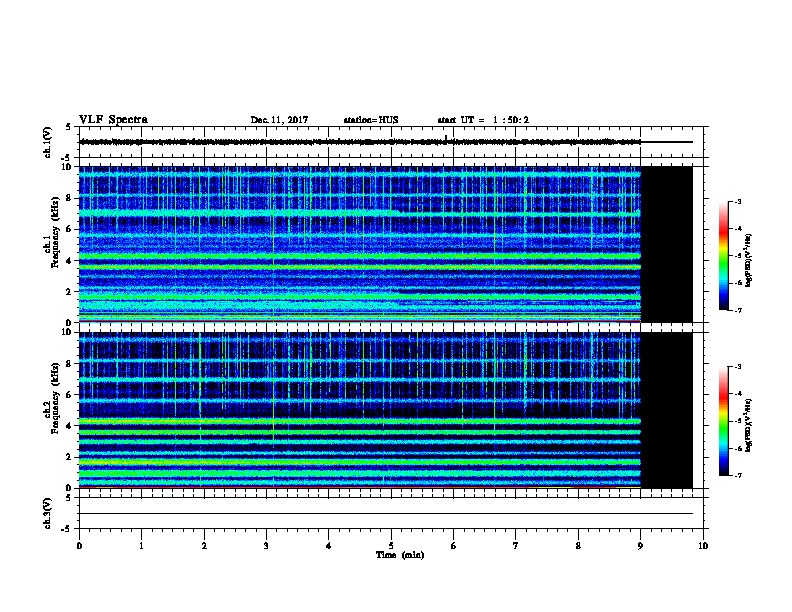Viewport: 792px width, 612px height.
Task: Click time axis tick label "0"
Action: [x=79, y=546]
